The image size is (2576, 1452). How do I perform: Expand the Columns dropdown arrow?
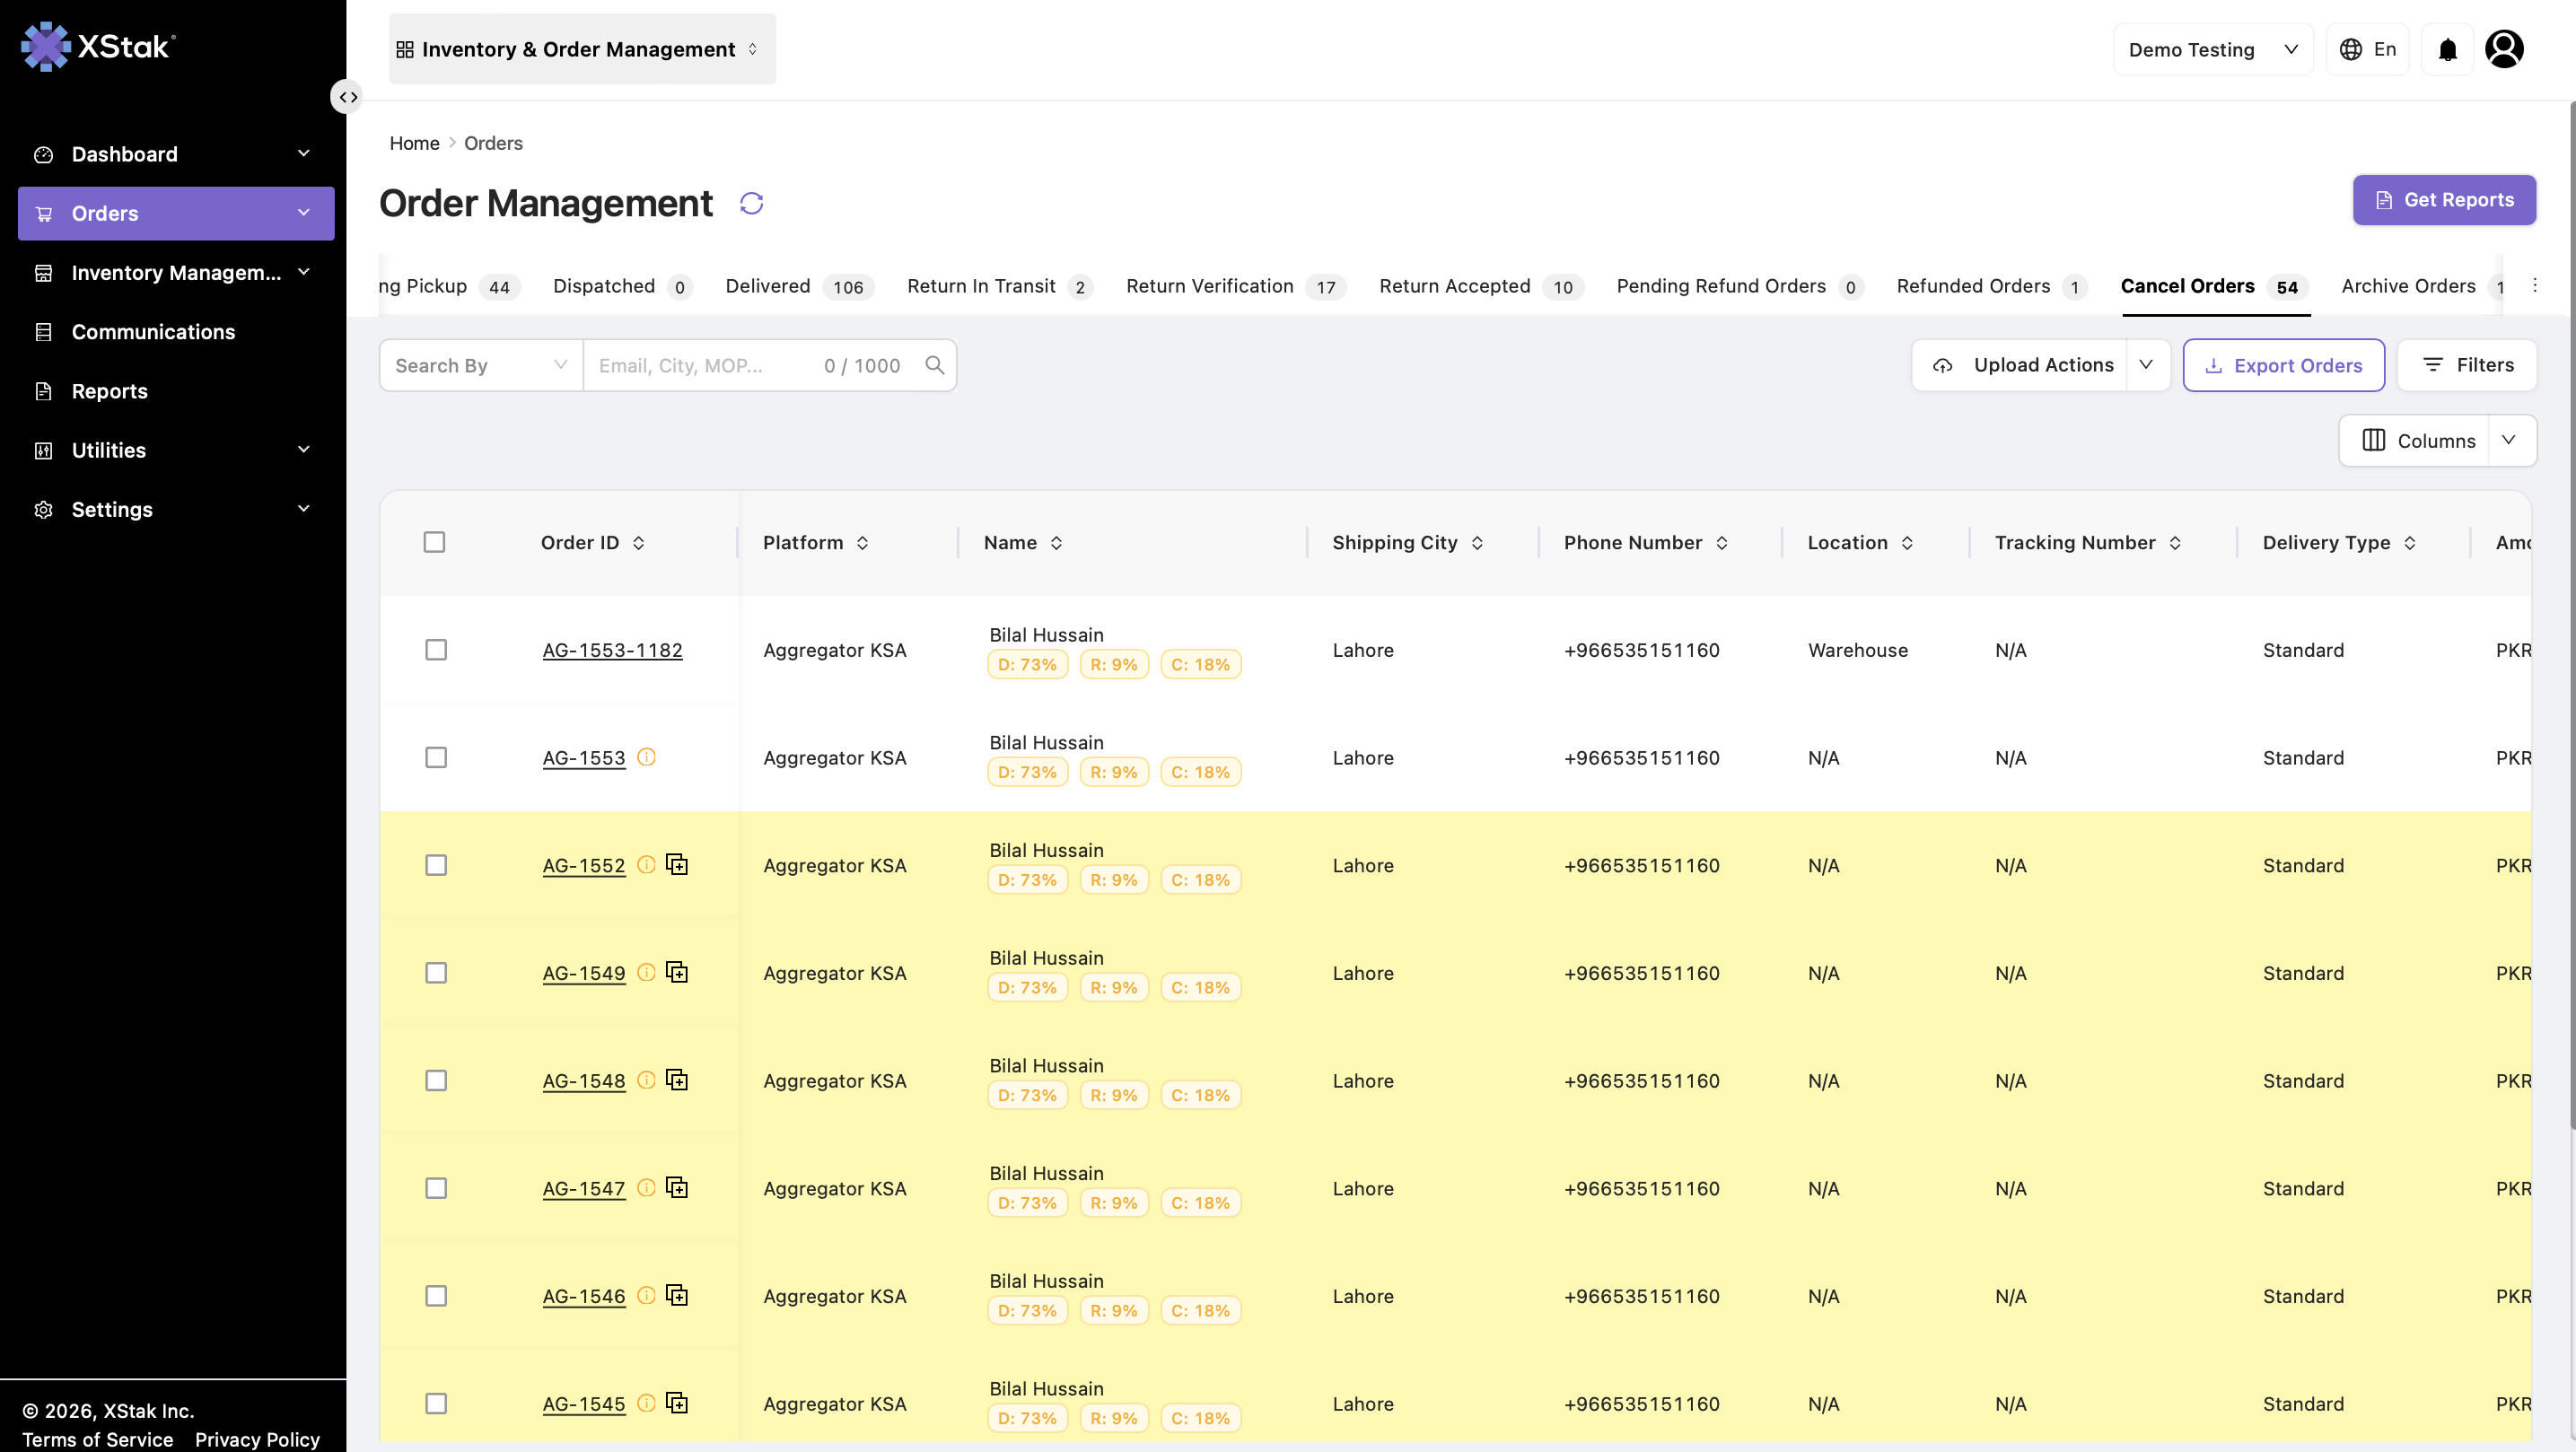coord(2509,440)
